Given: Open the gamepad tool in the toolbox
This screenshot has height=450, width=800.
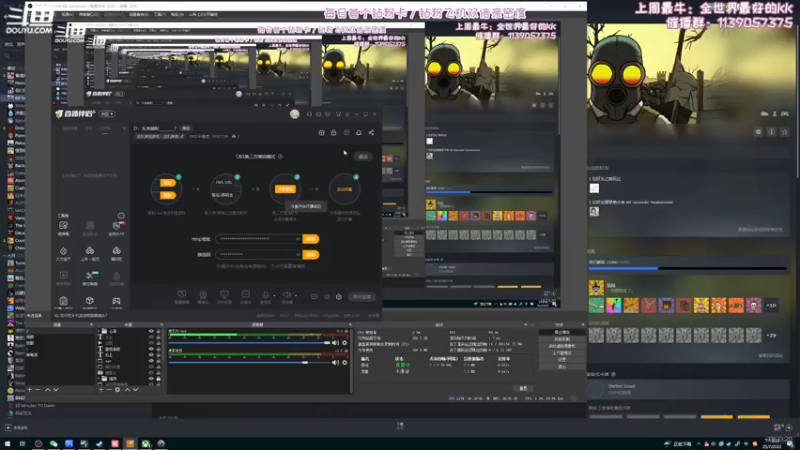Looking at the screenshot, I should pyautogui.click(x=116, y=301).
